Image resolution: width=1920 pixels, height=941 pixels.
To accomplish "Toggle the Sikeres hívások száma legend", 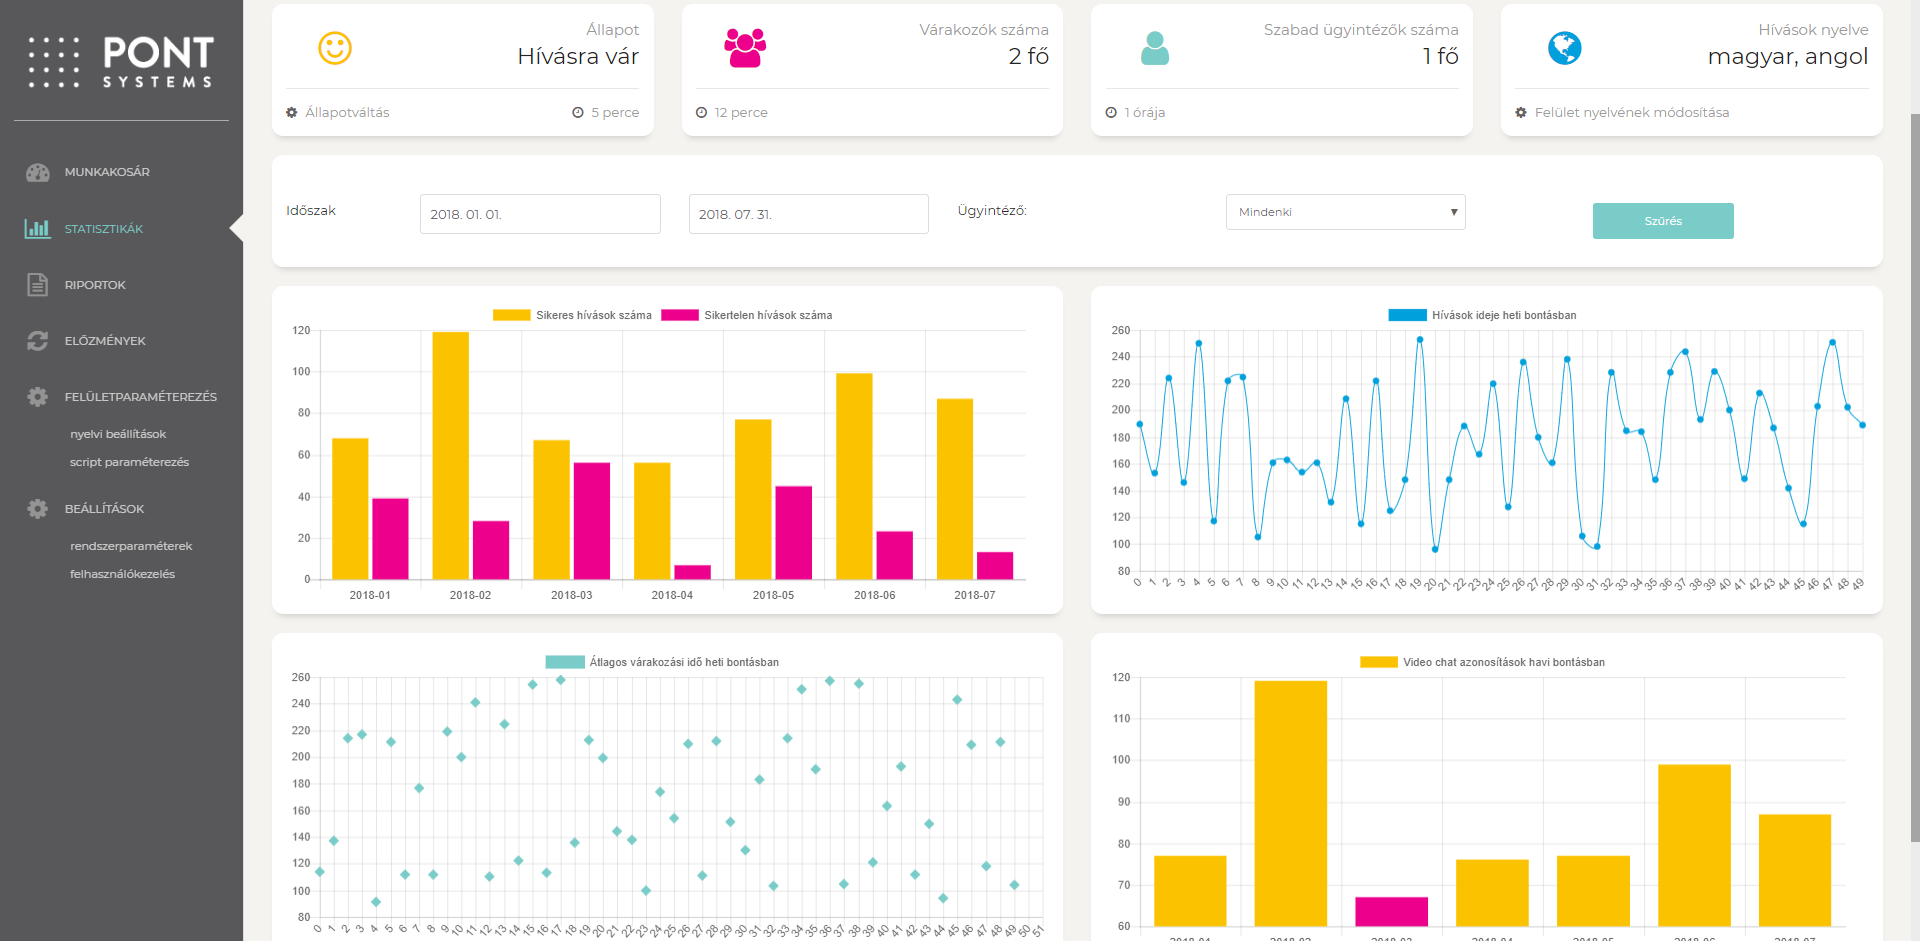I will (573, 315).
